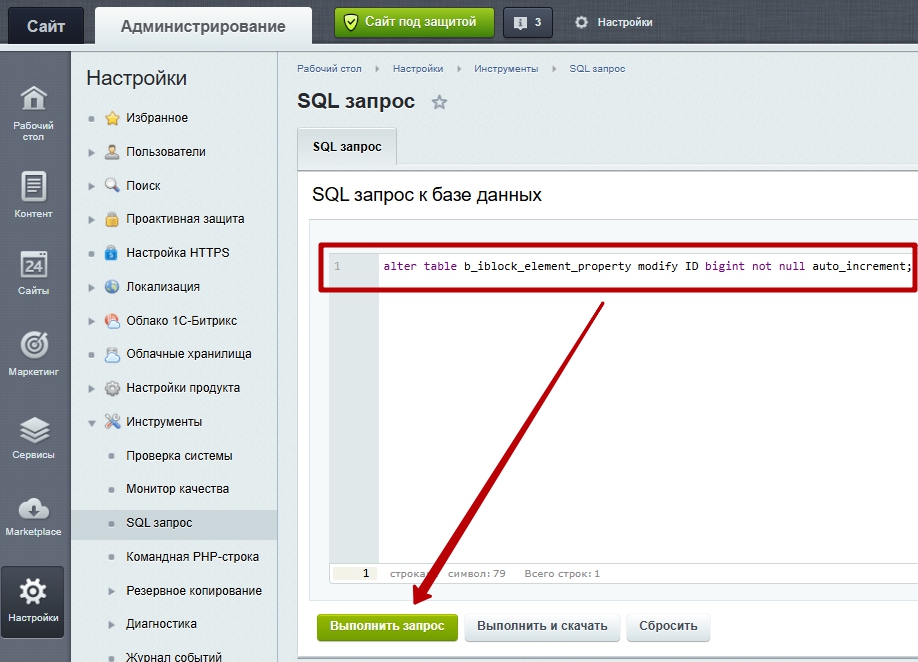Collapse the Инструменты tree node
Viewport: 918px width, 662px height.
(x=92, y=423)
